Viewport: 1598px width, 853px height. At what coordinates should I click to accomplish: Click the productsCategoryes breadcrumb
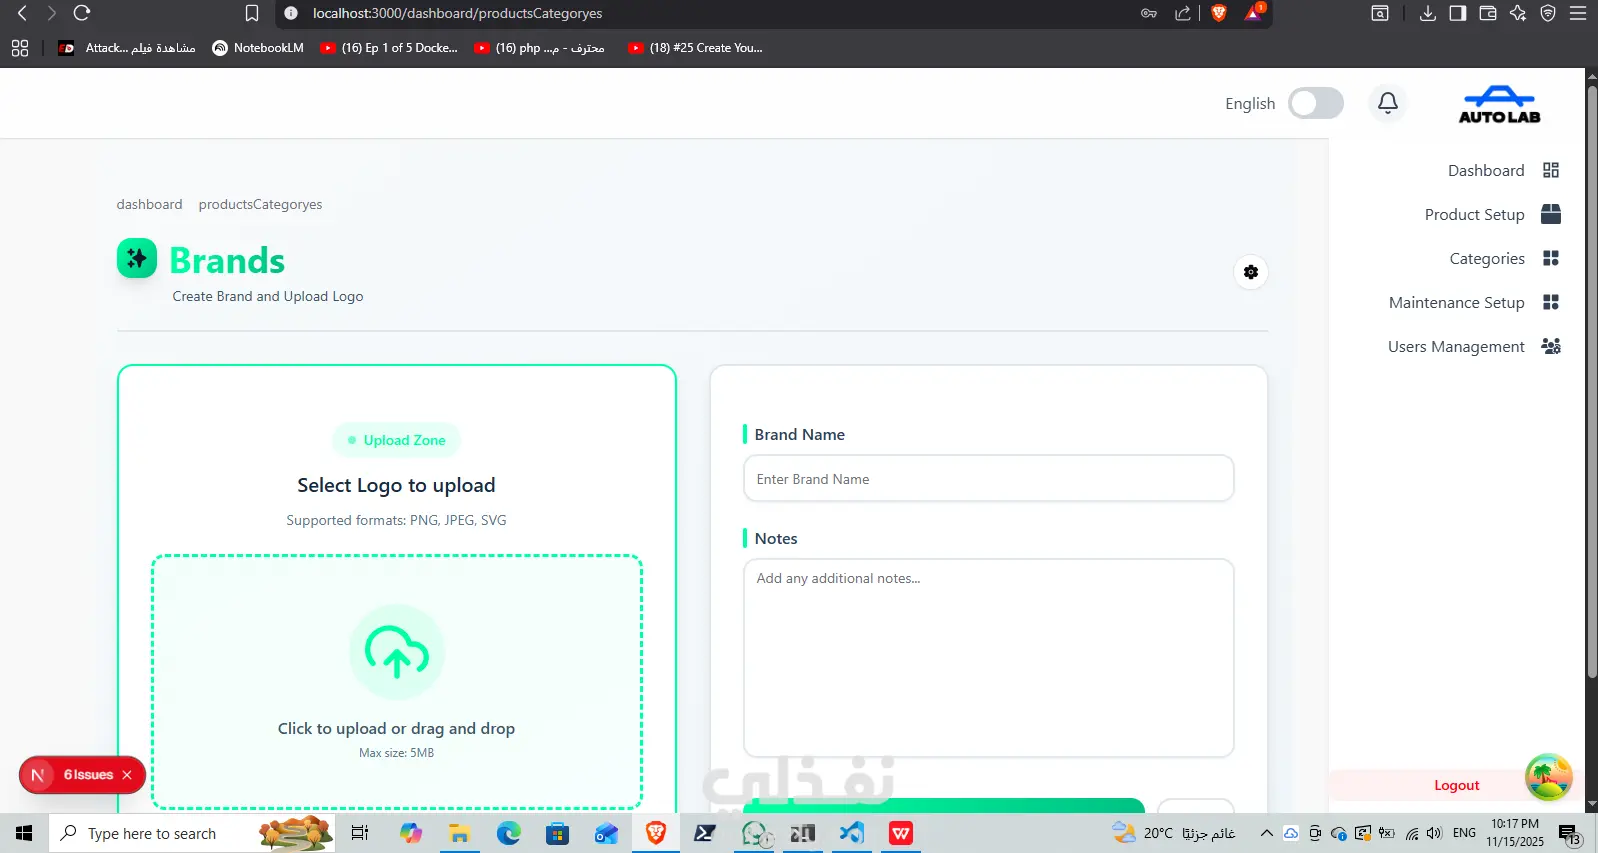(x=260, y=204)
